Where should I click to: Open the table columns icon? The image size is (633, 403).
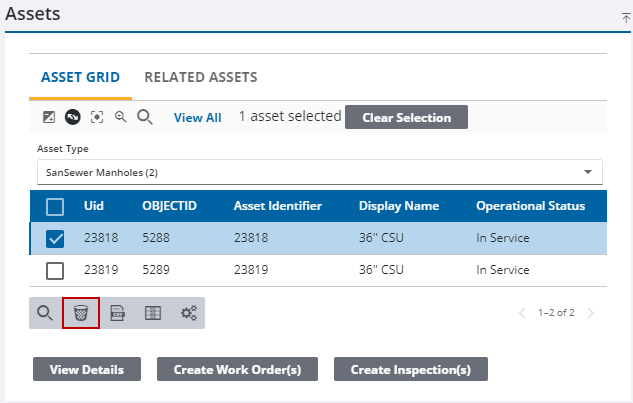point(152,313)
